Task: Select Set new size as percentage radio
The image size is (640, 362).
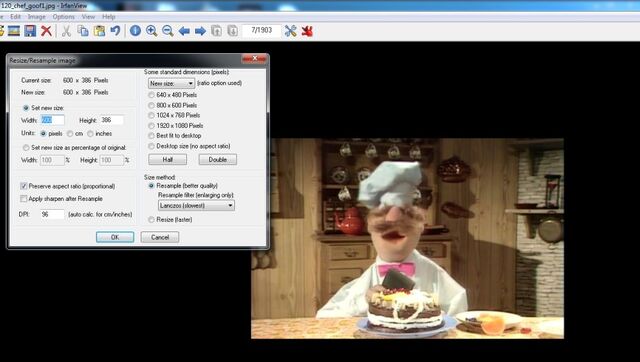Action: (26, 148)
